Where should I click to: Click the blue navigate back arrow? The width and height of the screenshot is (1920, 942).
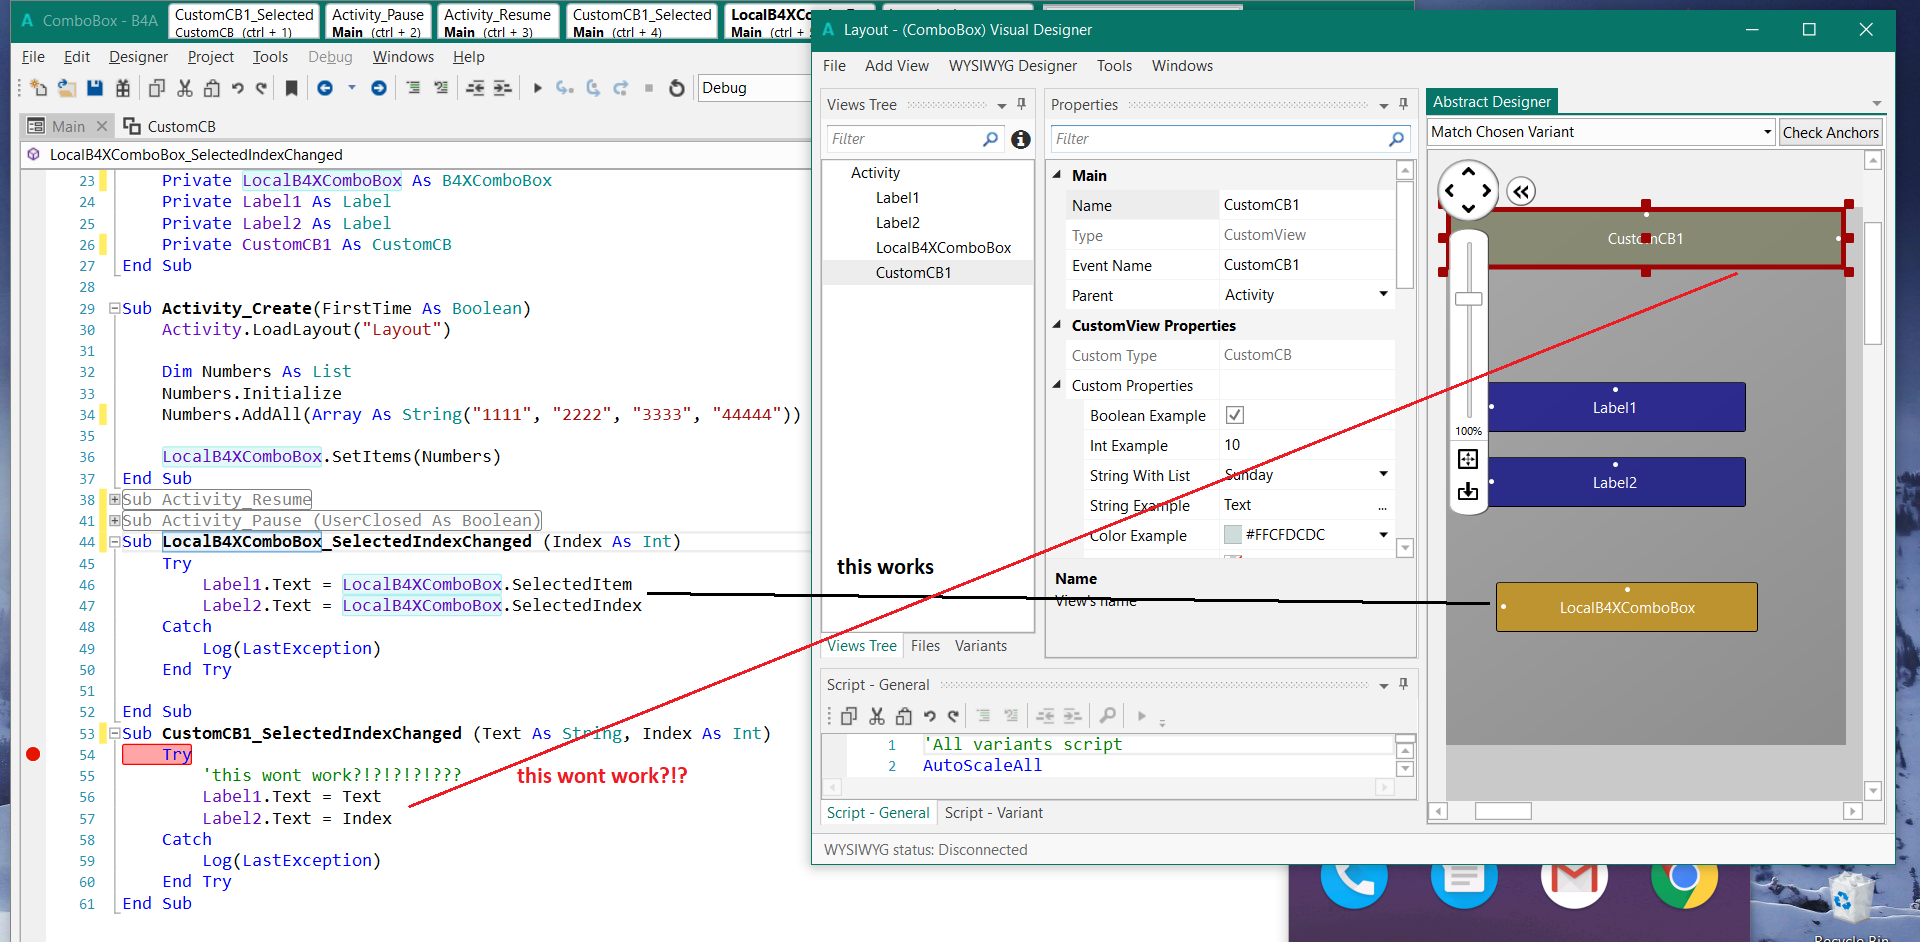coord(325,88)
